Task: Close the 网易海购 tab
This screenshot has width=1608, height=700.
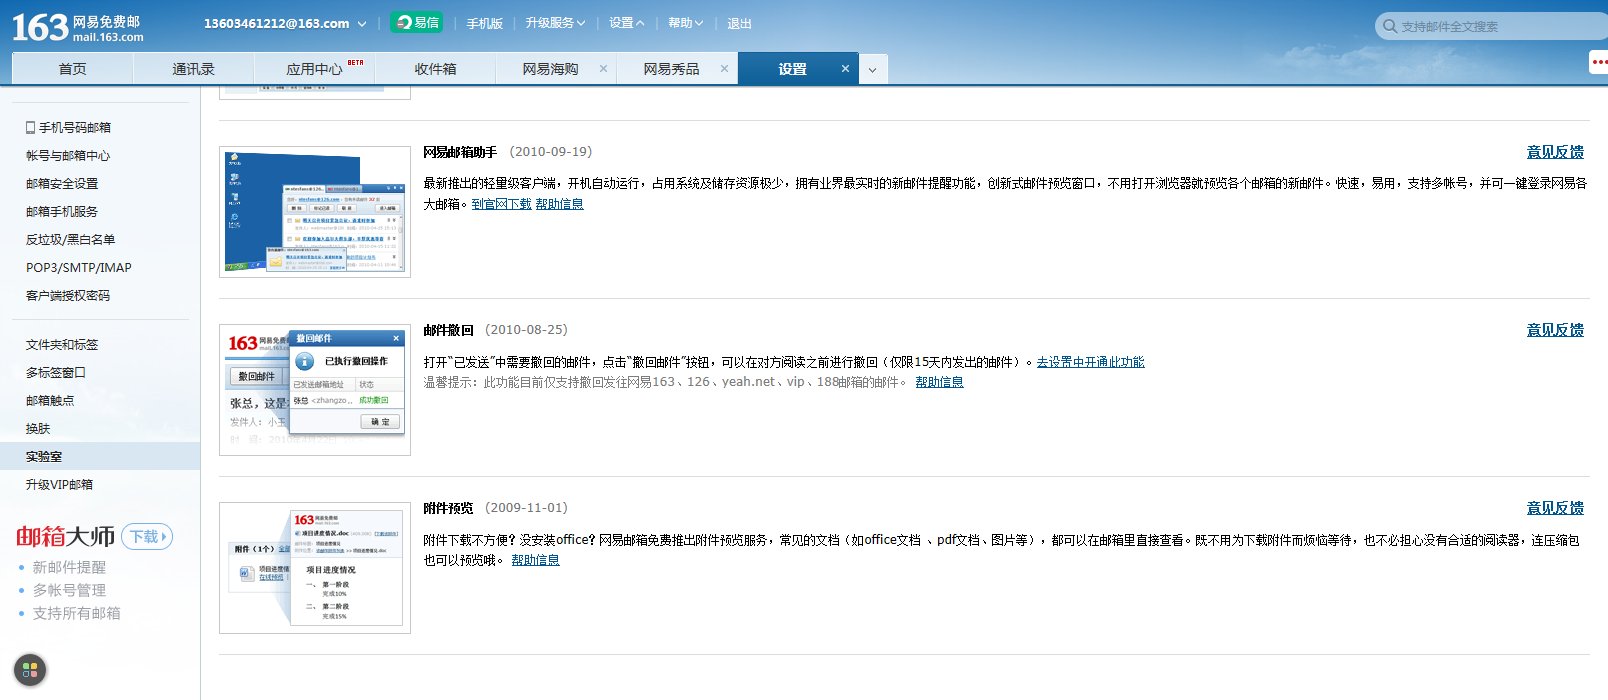Action: (x=603, y=69)
